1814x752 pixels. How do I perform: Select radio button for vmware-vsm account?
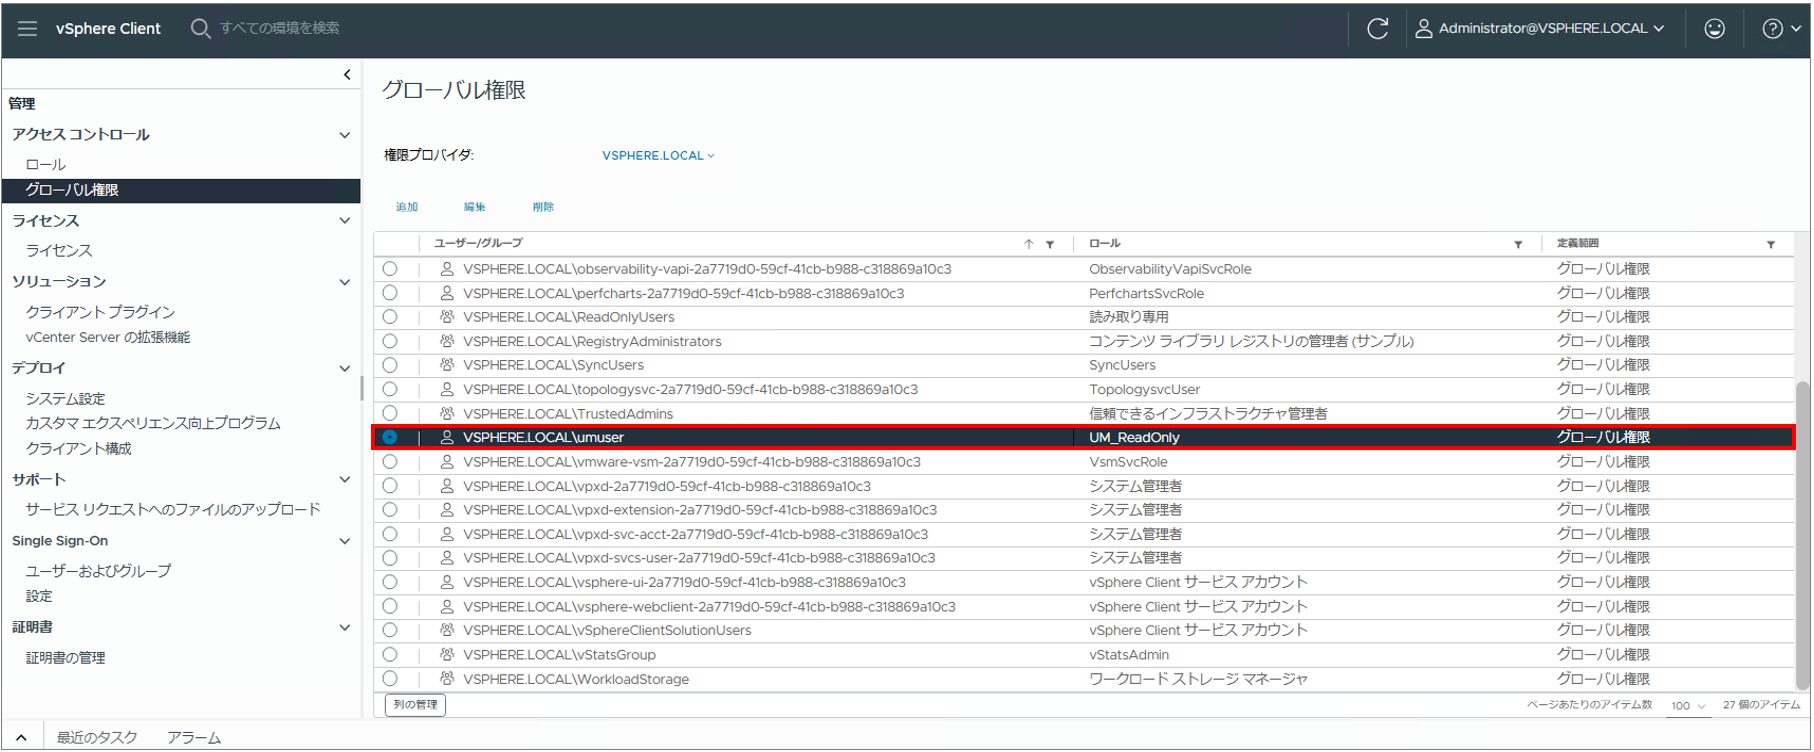tap(390, 462)
